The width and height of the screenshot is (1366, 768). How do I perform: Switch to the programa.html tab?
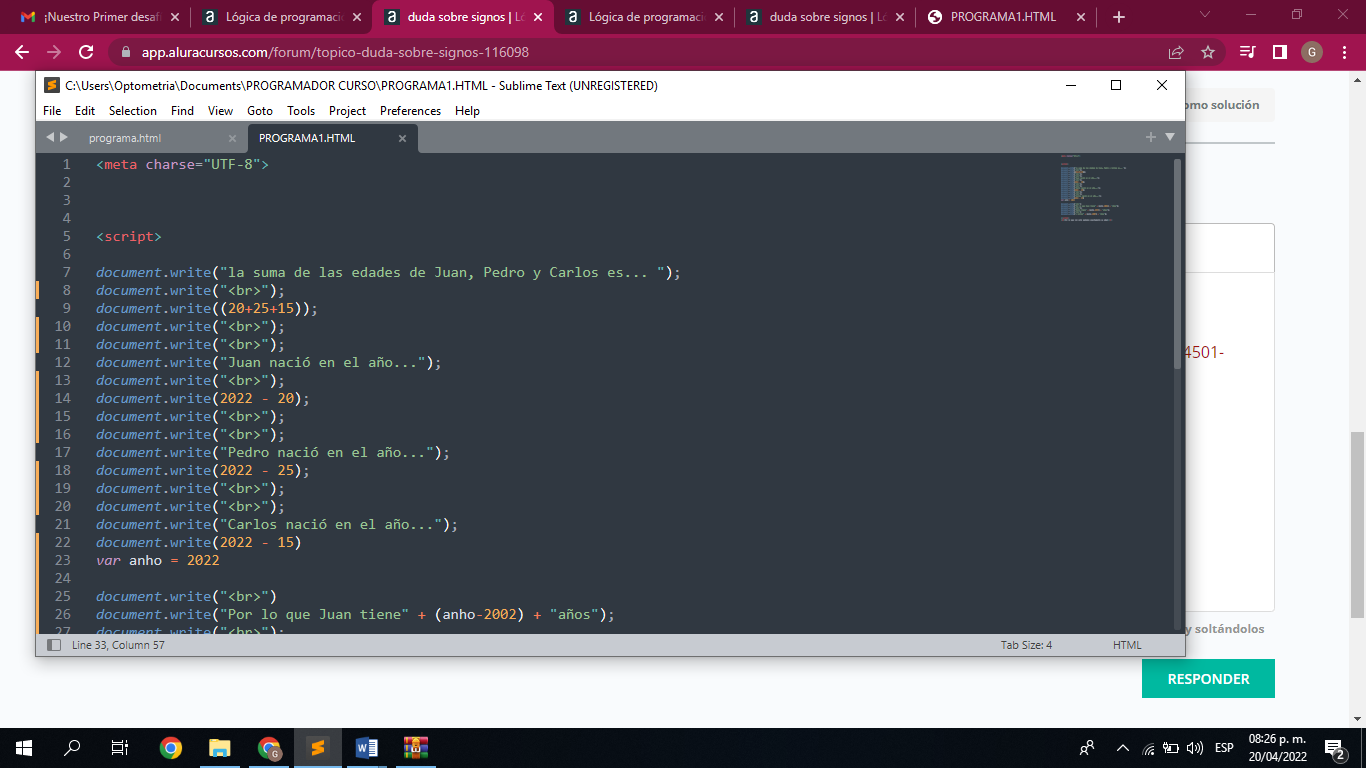point(125,138)
